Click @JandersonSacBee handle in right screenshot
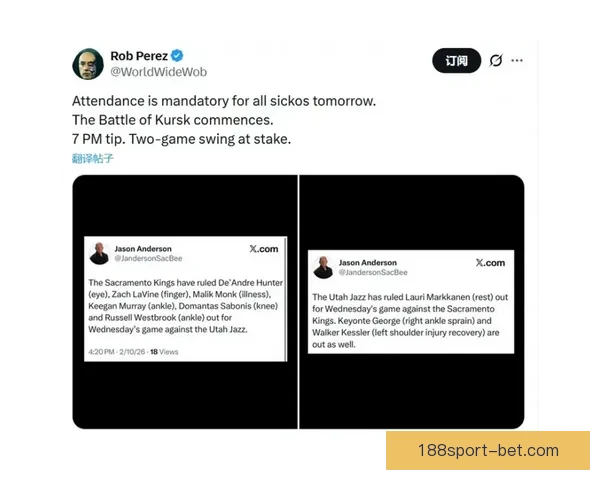This screenshot has width=600, height=480. [373, 272]
